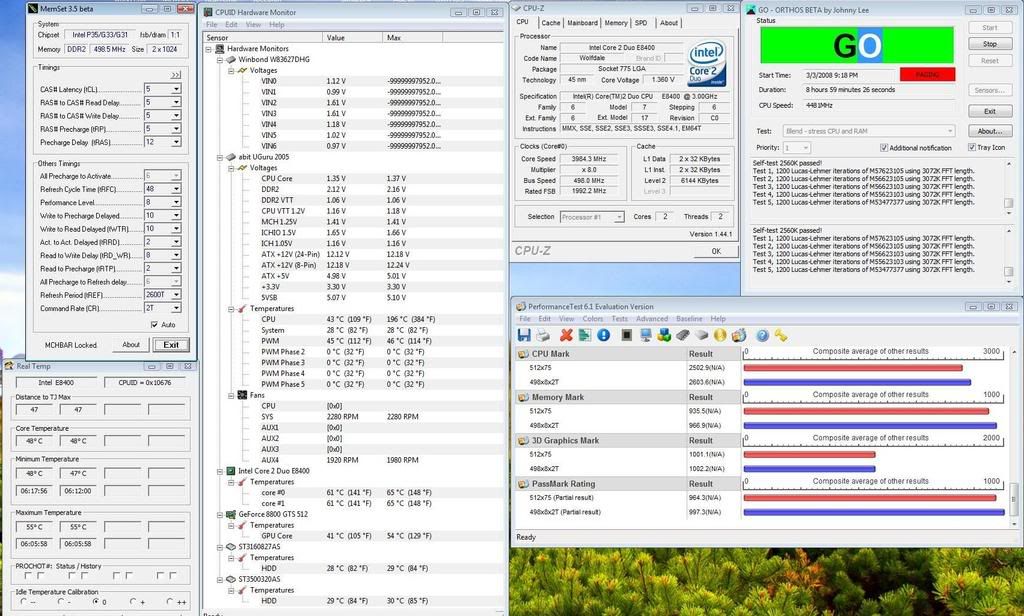Click the green sheet icon in PerformanceTest toolbar
This screenshot has width=1024, height=616.
coord(584,335)
